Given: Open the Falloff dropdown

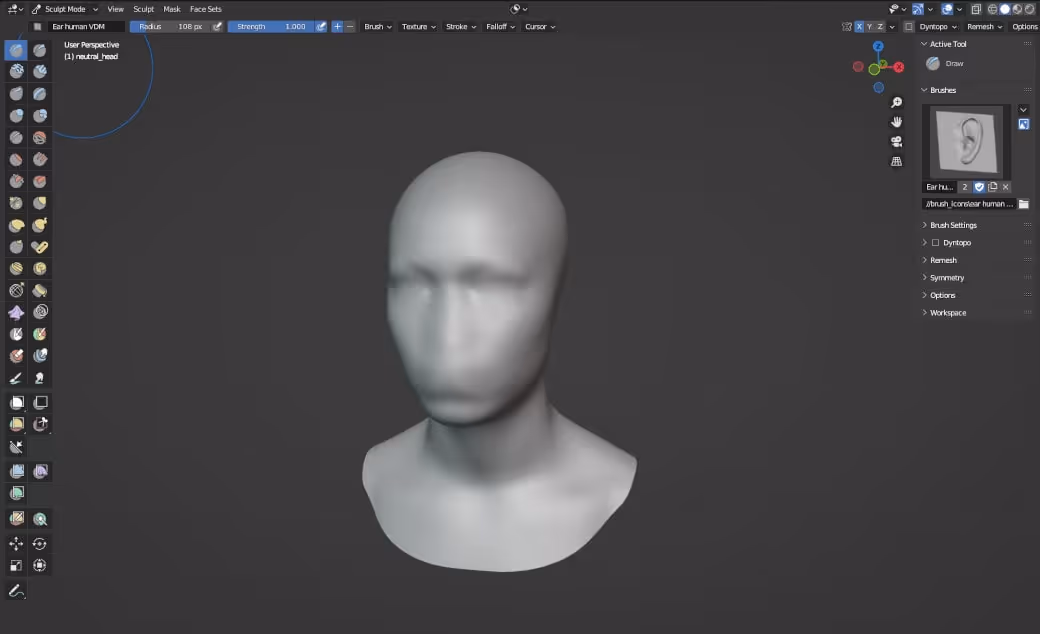Looking at the screenshot, I should [498, 27].
